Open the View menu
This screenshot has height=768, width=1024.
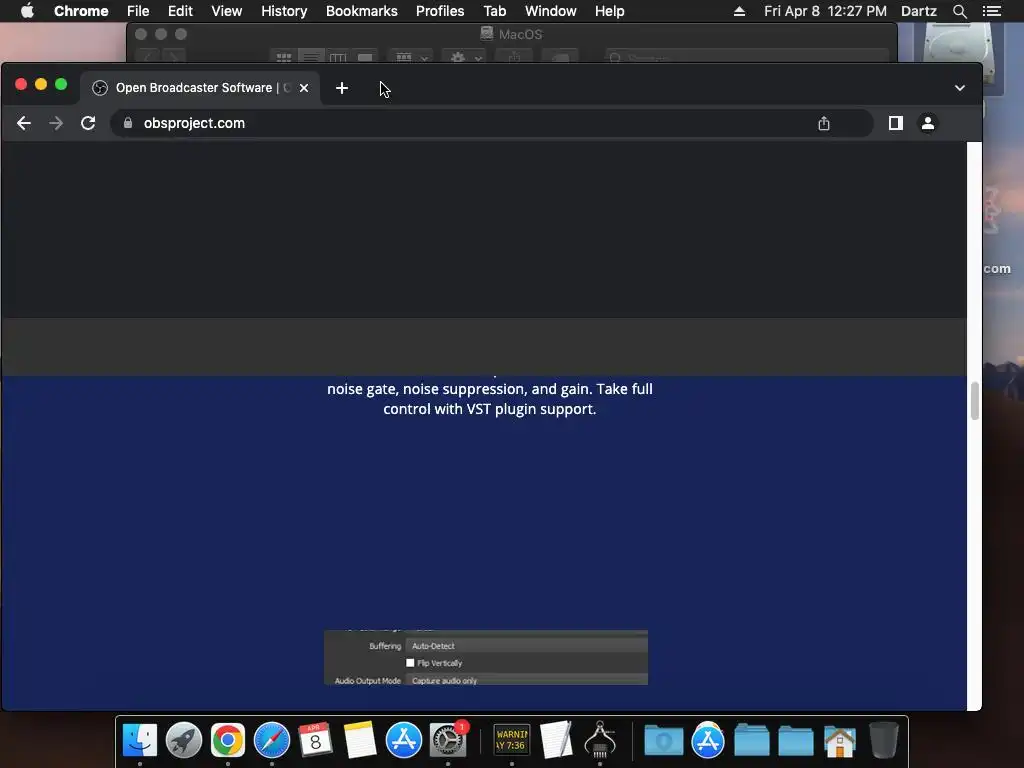[227, 11]
